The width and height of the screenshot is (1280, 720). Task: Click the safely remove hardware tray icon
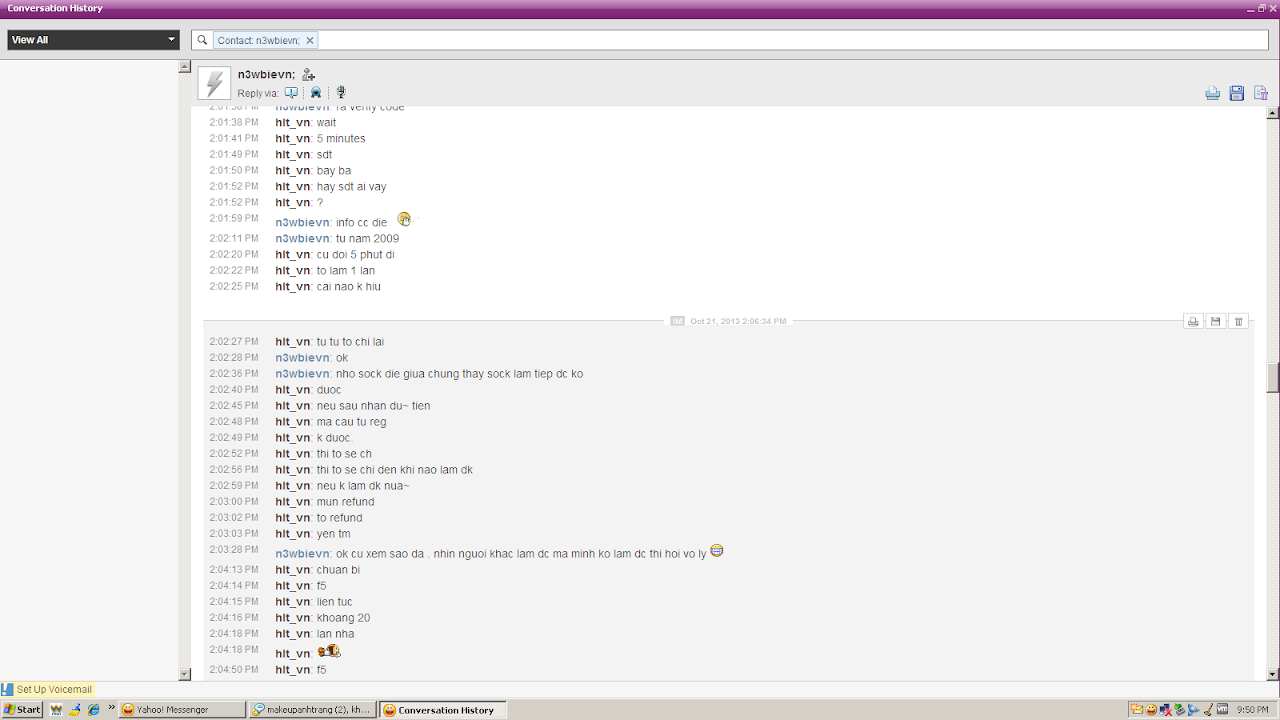pos(1179,709)
